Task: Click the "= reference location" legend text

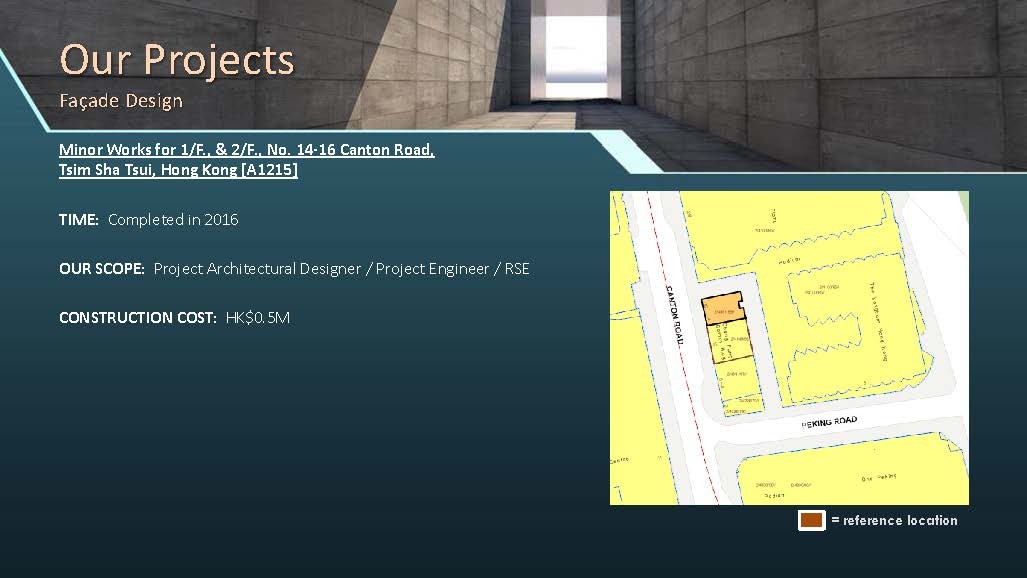Action: pos(893,520)
